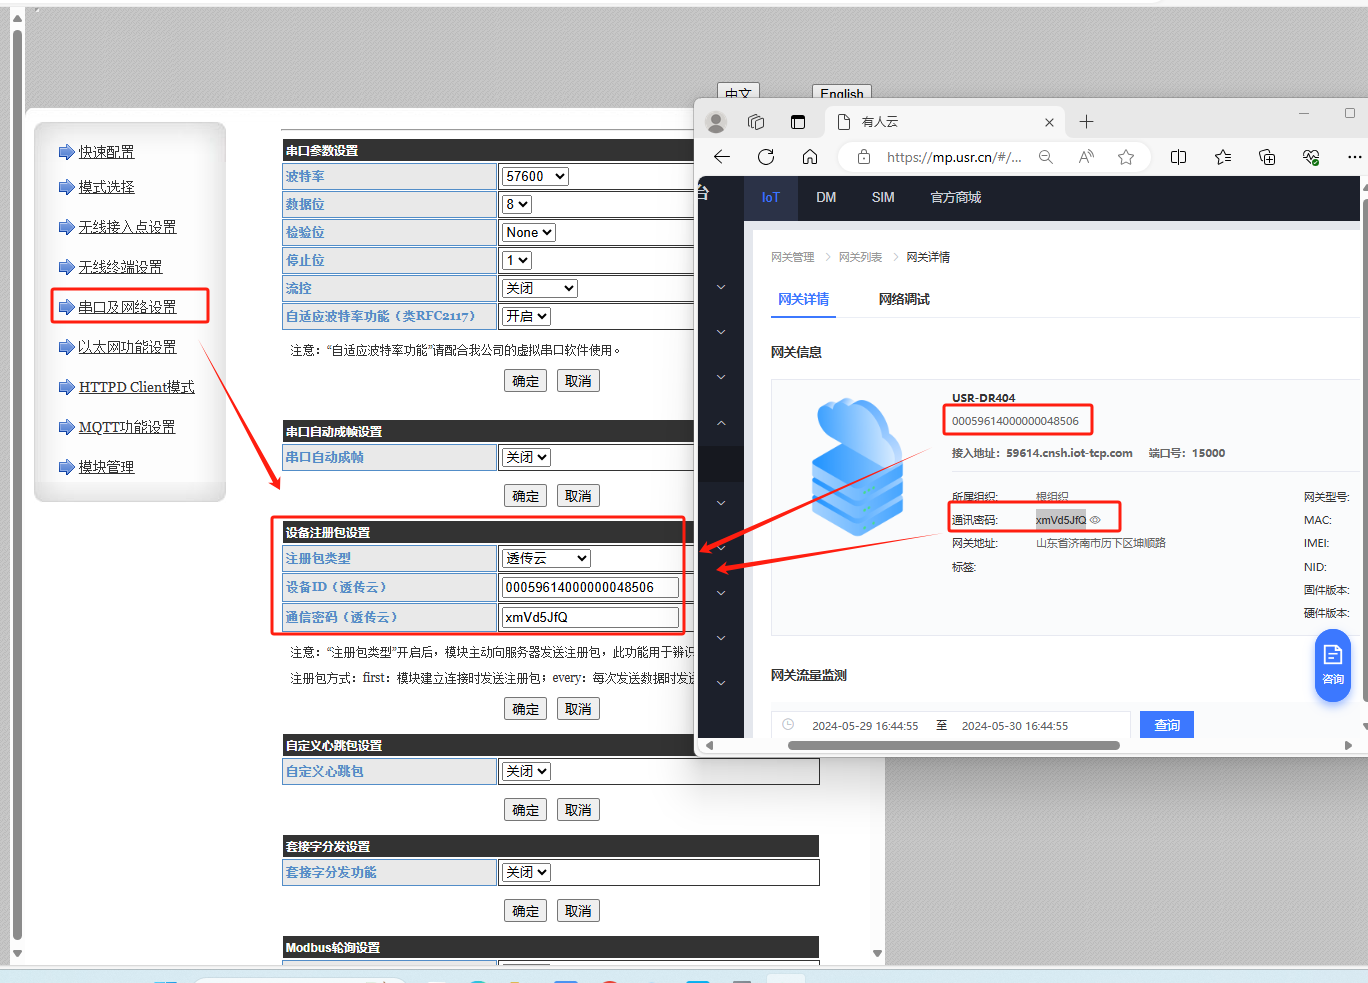Screen dimensions: 1368x983
Task: Close the 有人云 browser tab
Action: (1049, 122)
